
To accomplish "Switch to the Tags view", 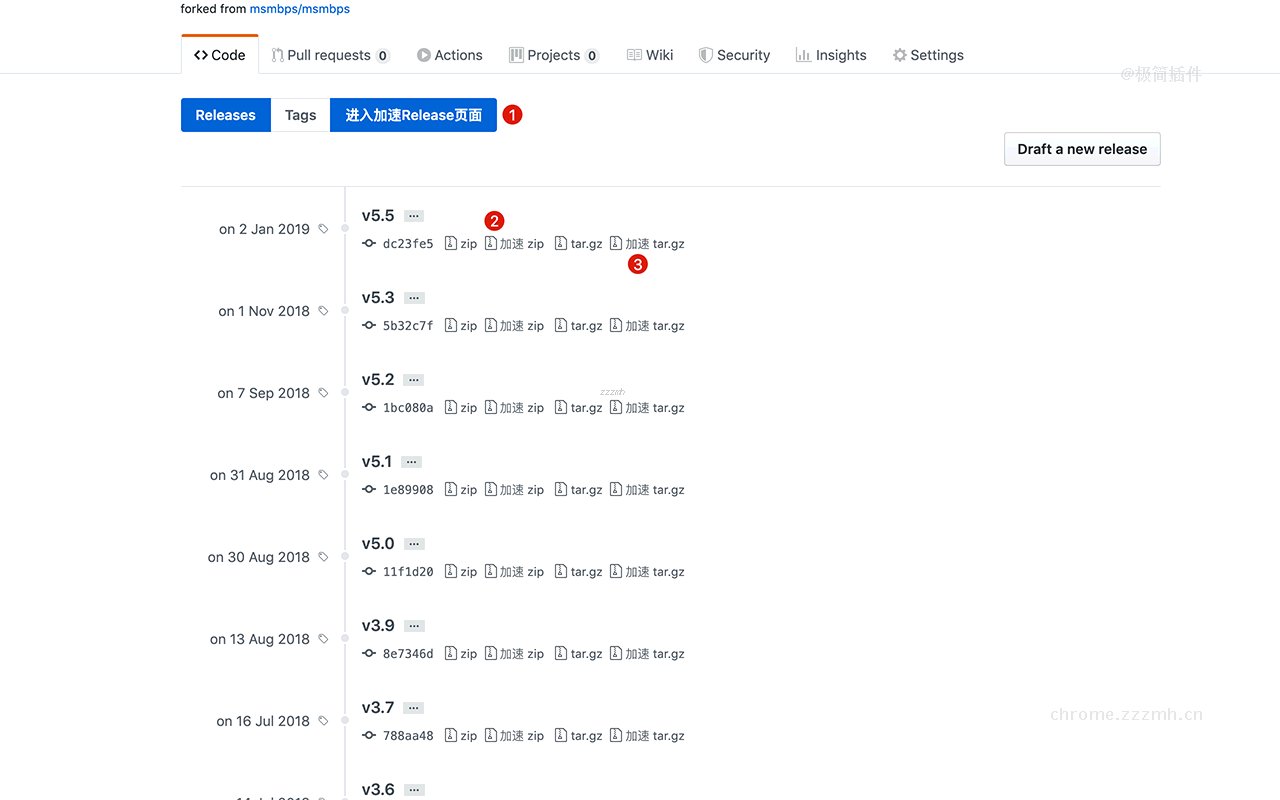I will [300, 115].
